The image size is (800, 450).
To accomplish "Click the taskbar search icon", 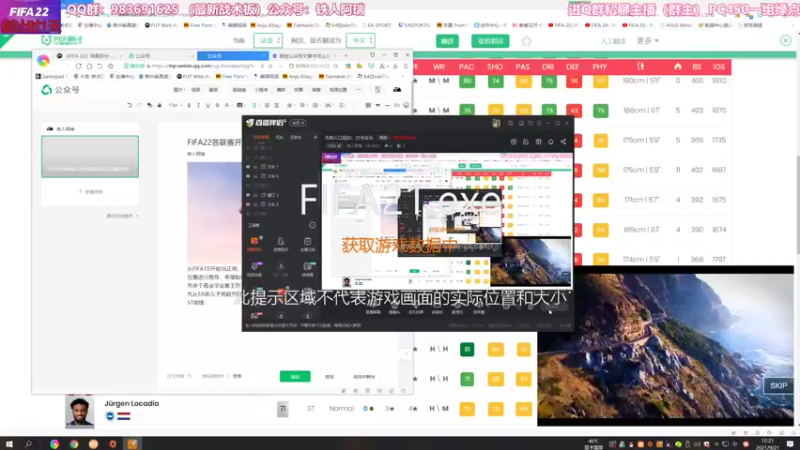I will point(29,444).
